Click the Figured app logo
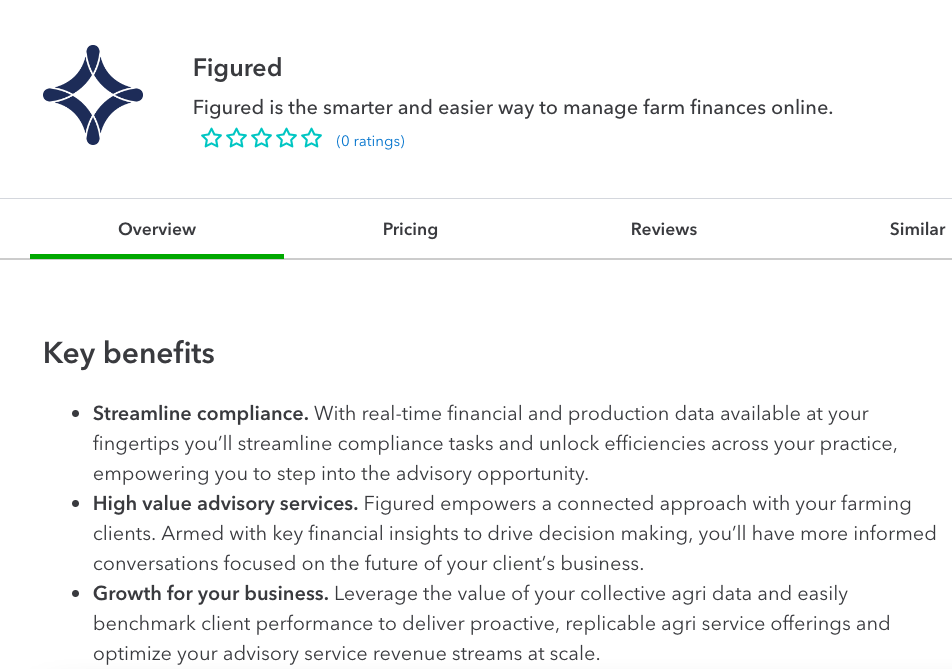The height and width of the screenshot is (669, 952). click(93, 95)
